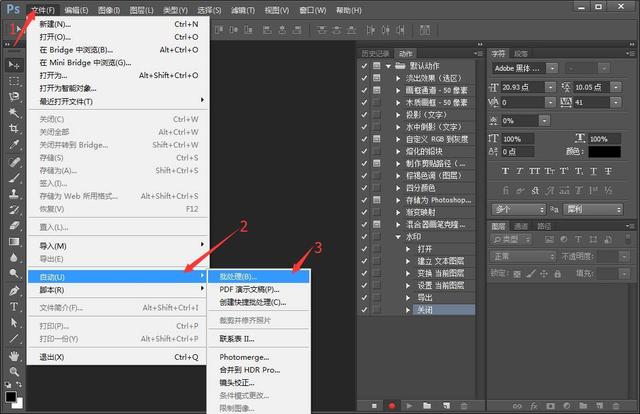This screenshot has width=640, height=414.
Task: Toggle the dialog box for 自定义 RGB 到灰度
Action: pyautogui.click(x=376, y=139)
